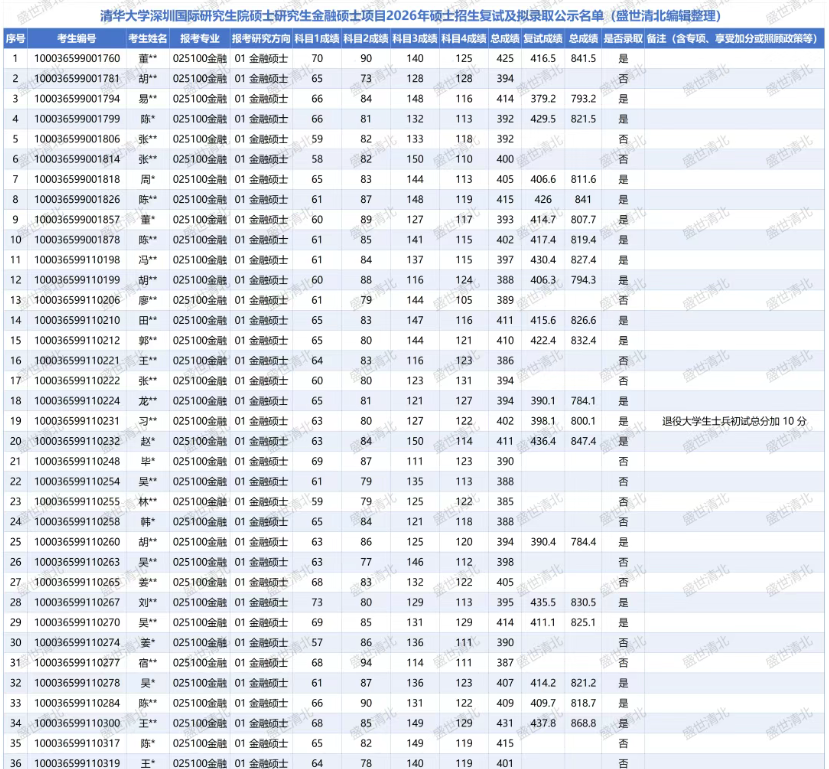
Task: Click the name cell 习**
Action: click(x=147, y=421)
